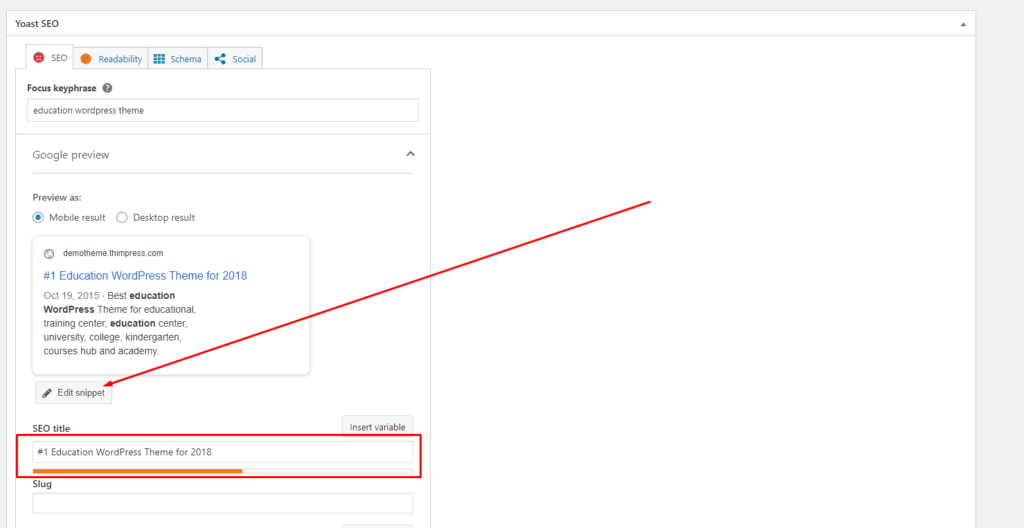Click the 'Google preview' heading text
Image resolution: width=1024 pixels, height=528 pixels.
[71, 155]
